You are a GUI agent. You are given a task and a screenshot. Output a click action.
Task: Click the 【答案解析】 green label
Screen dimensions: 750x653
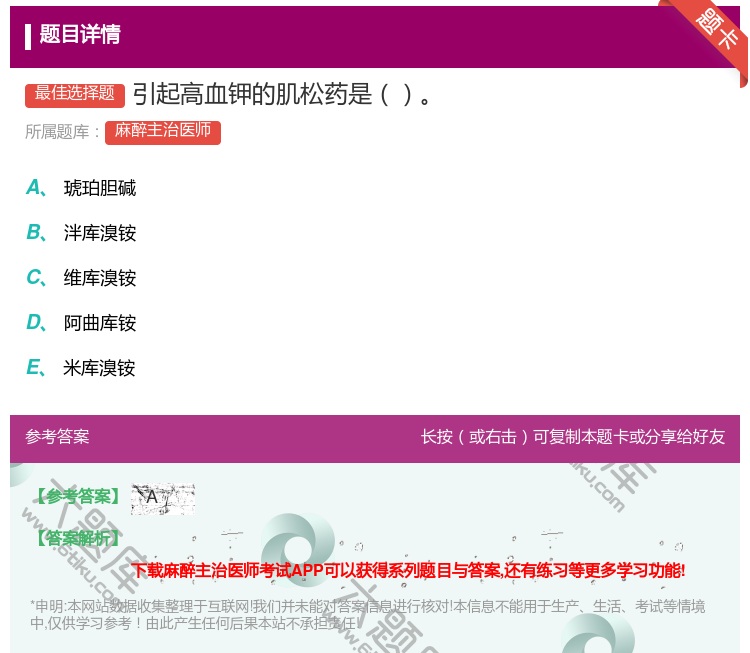tap(76, 538)
